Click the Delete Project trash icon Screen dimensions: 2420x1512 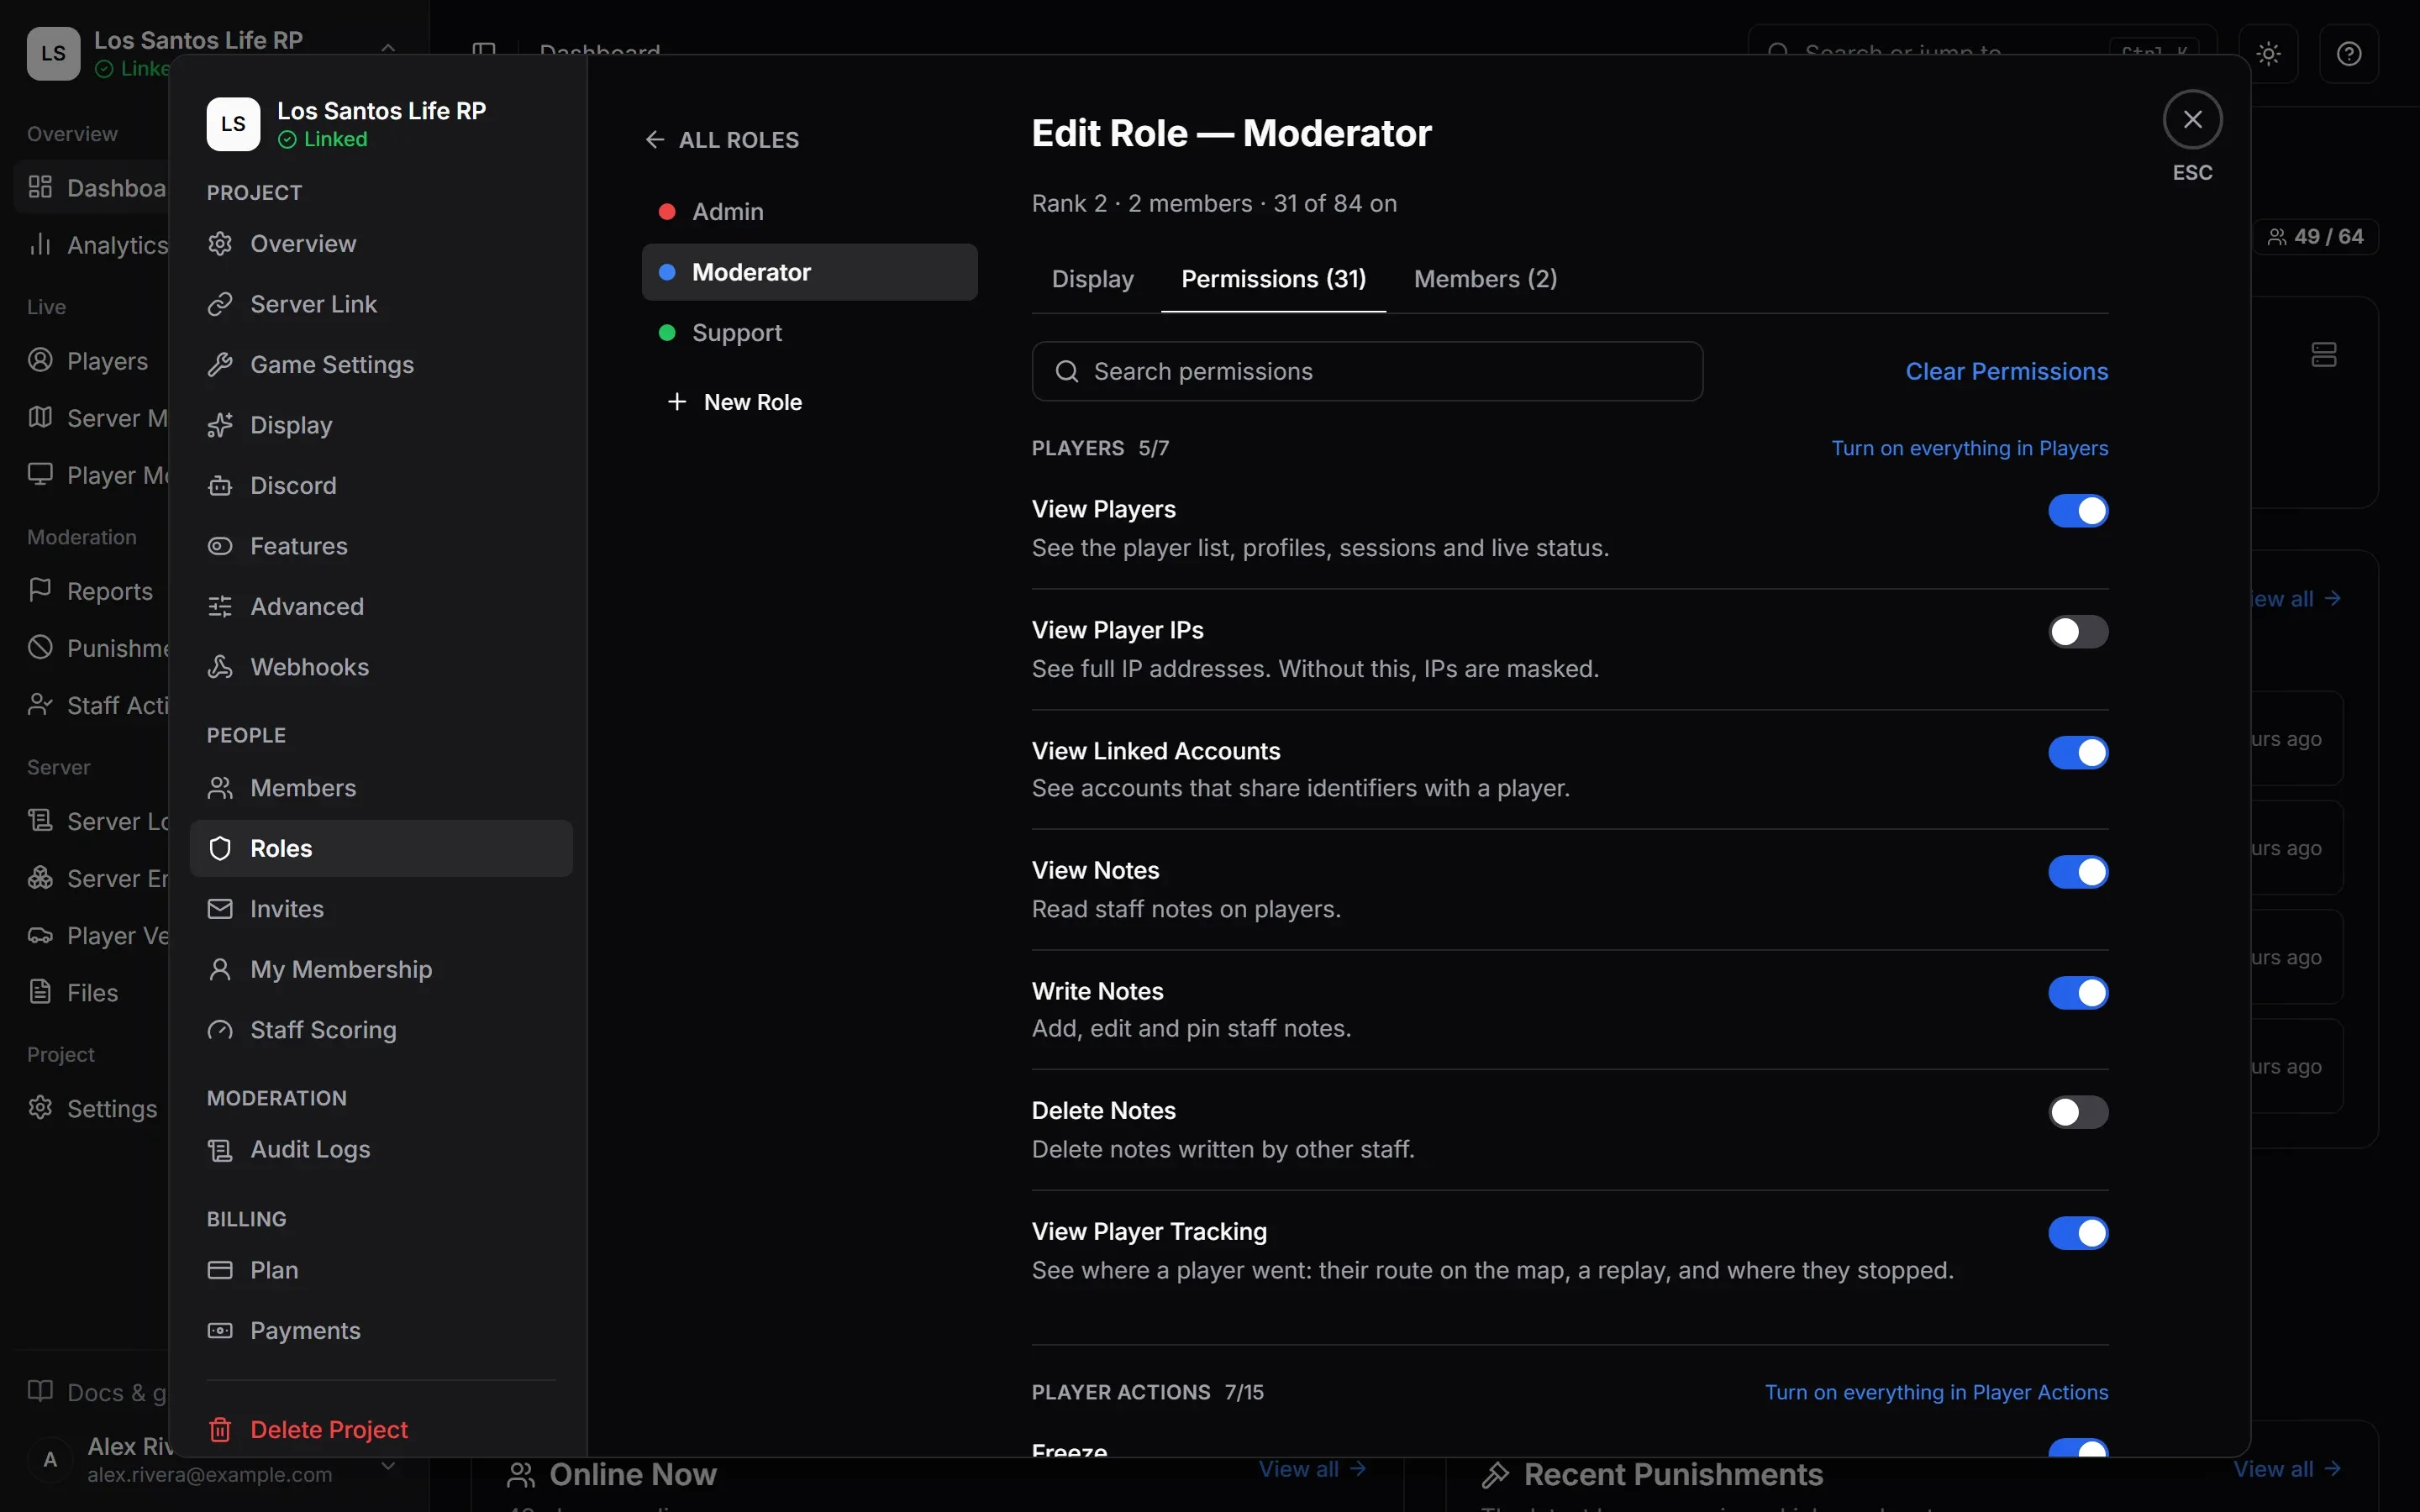pos(220,1430)
